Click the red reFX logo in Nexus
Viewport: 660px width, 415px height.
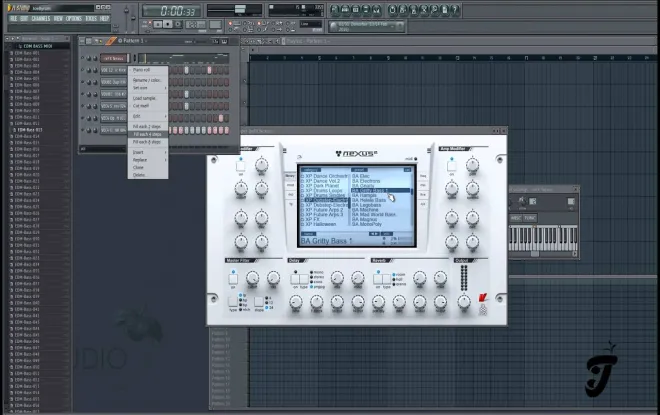point(482,298)
